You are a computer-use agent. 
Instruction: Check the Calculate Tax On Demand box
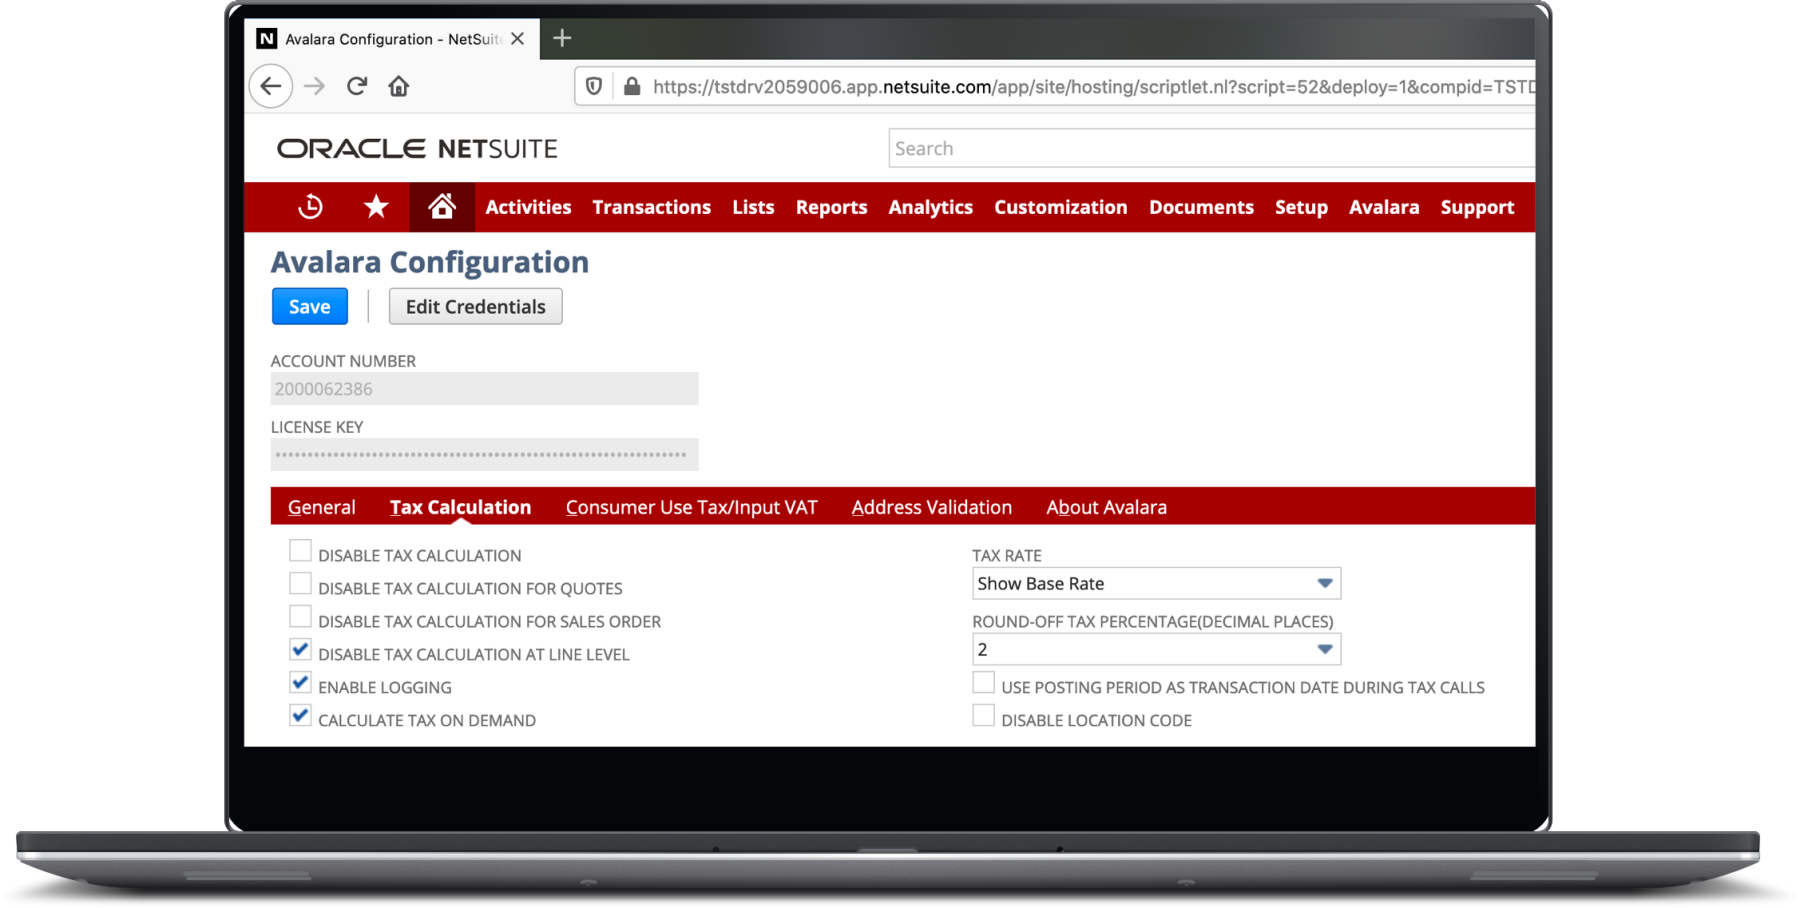(300, 715)
